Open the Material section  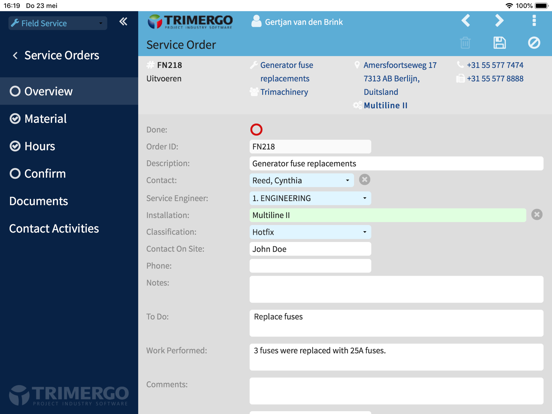tap(69, 119)
